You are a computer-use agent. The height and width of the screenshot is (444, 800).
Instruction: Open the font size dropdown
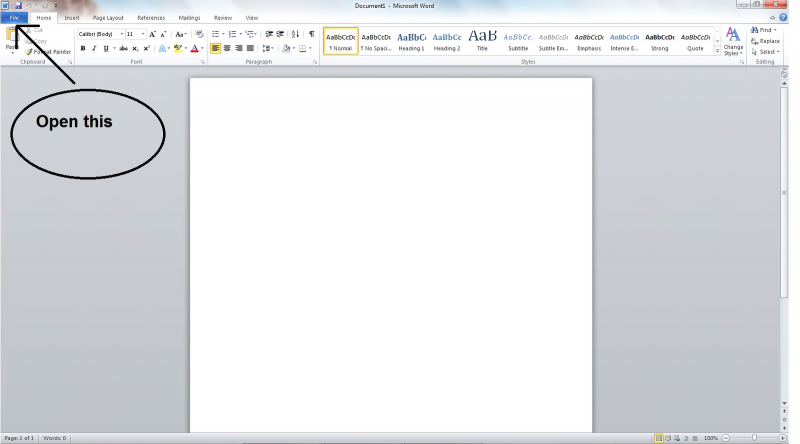click(x=141, y=34)
